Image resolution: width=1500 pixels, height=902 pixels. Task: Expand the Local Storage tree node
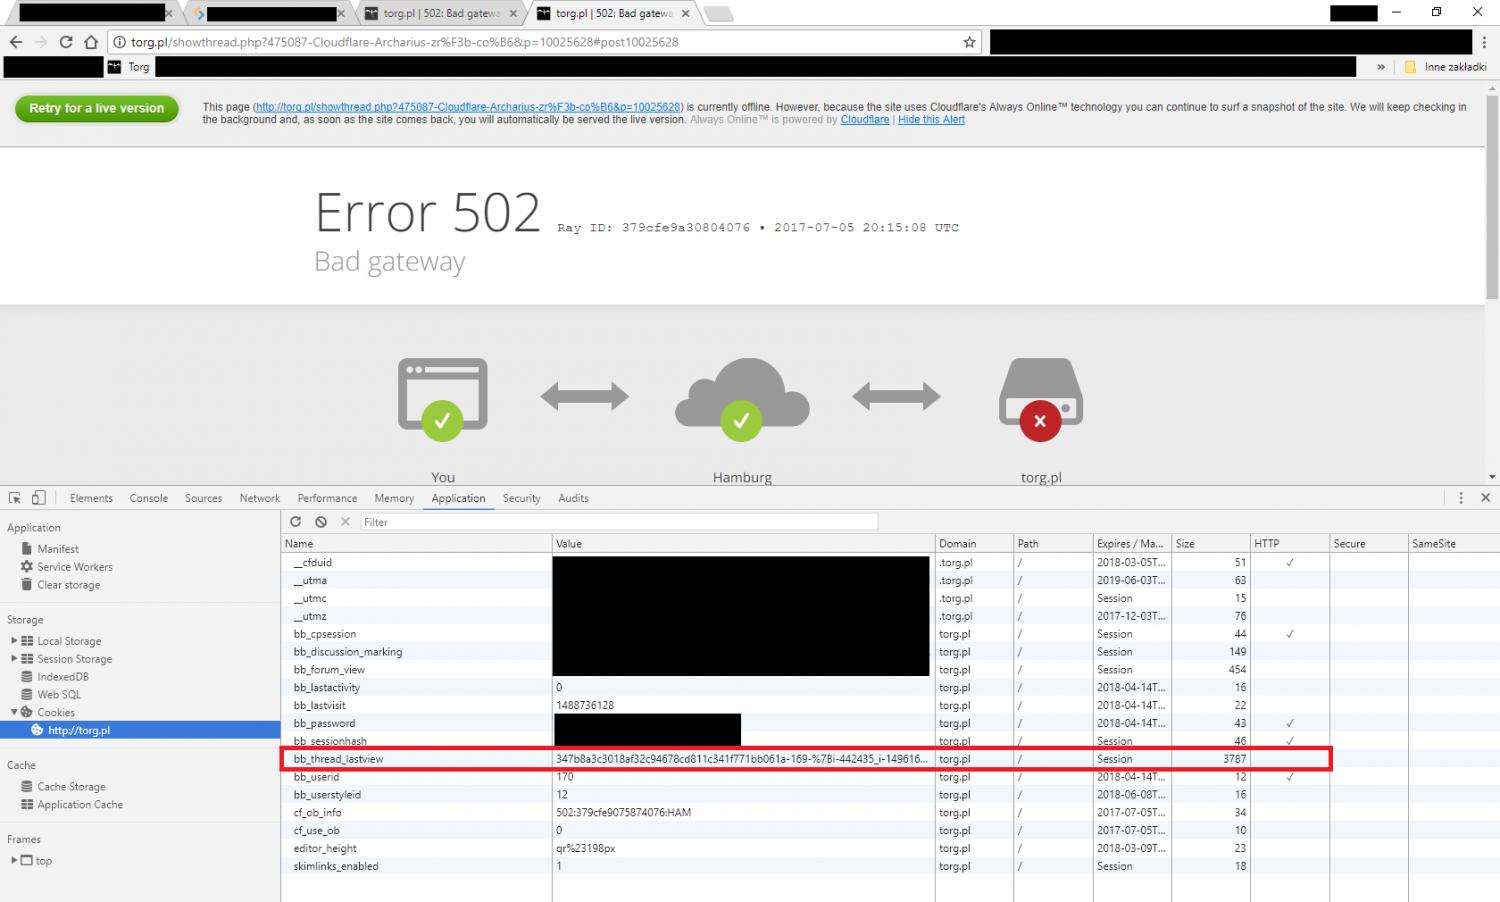14,641
